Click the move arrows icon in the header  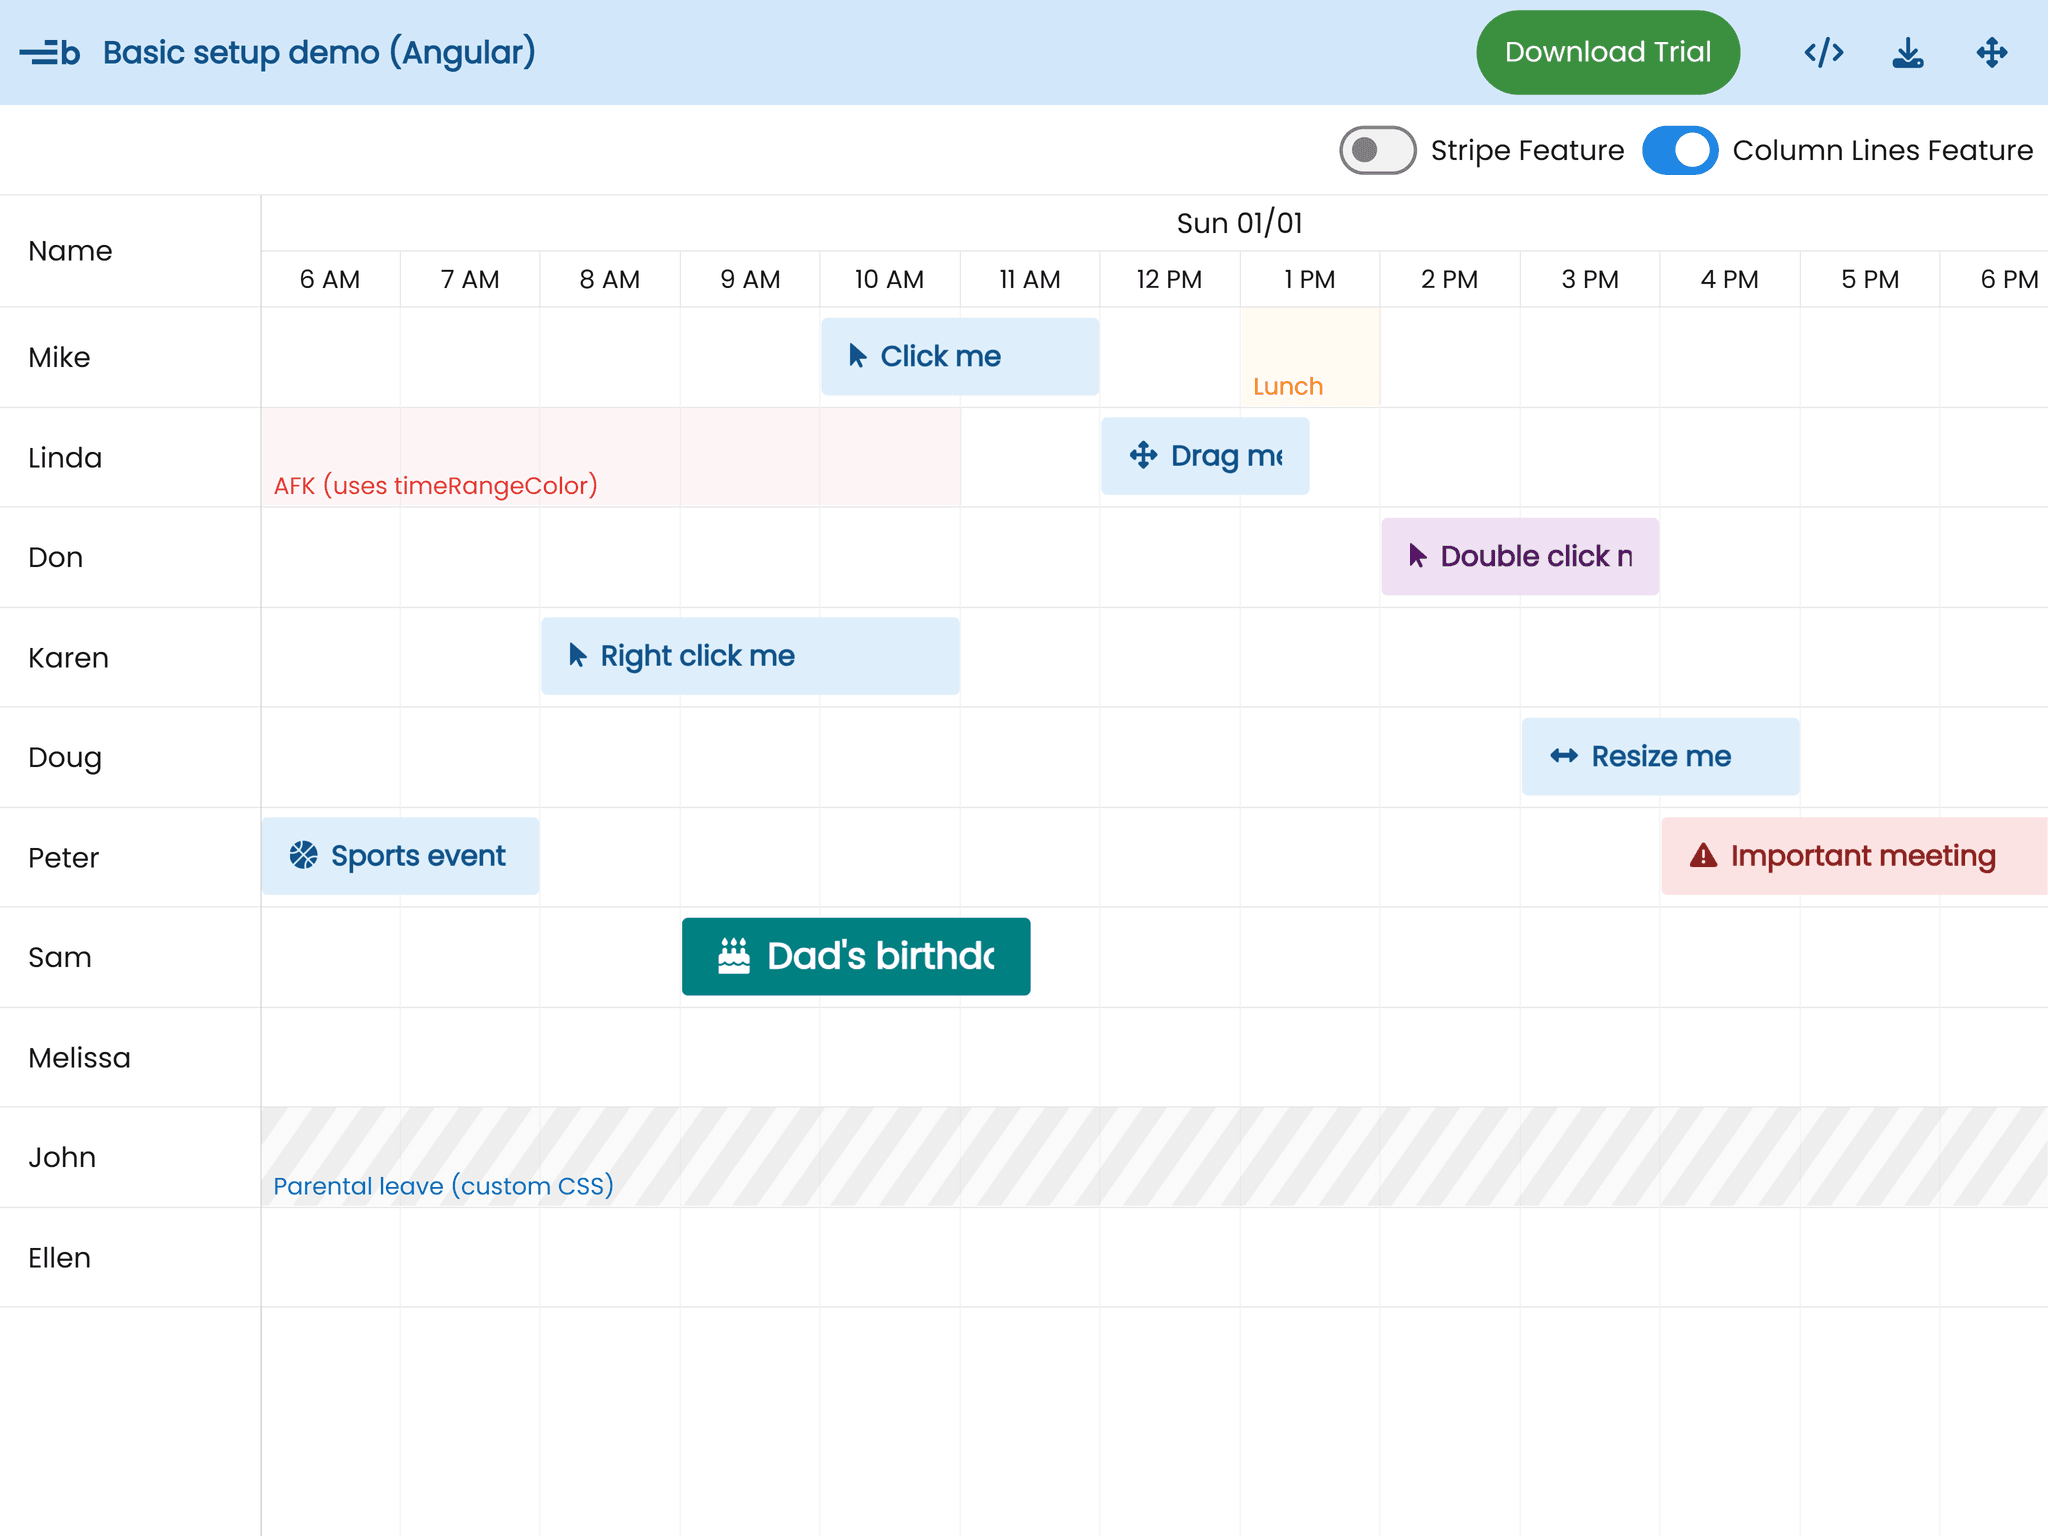1990,52
